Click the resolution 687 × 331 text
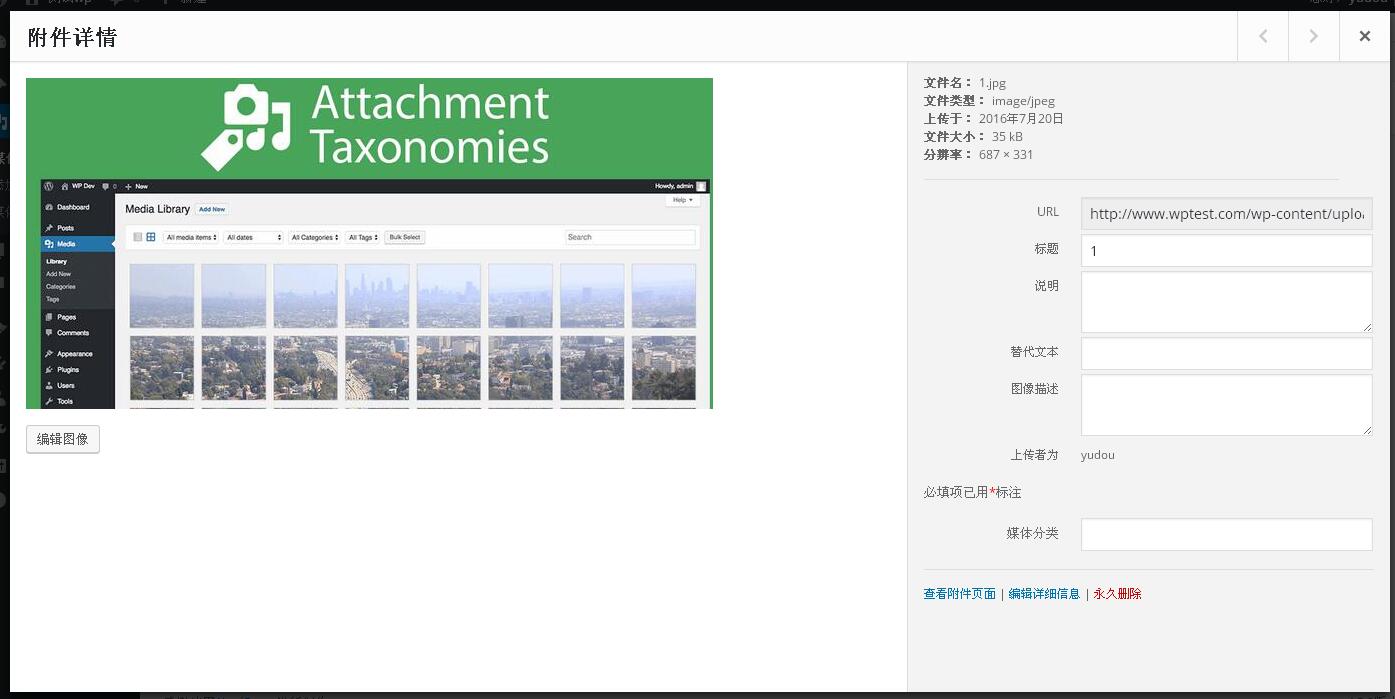The image size is (1395, 699). coord(1007,155)
